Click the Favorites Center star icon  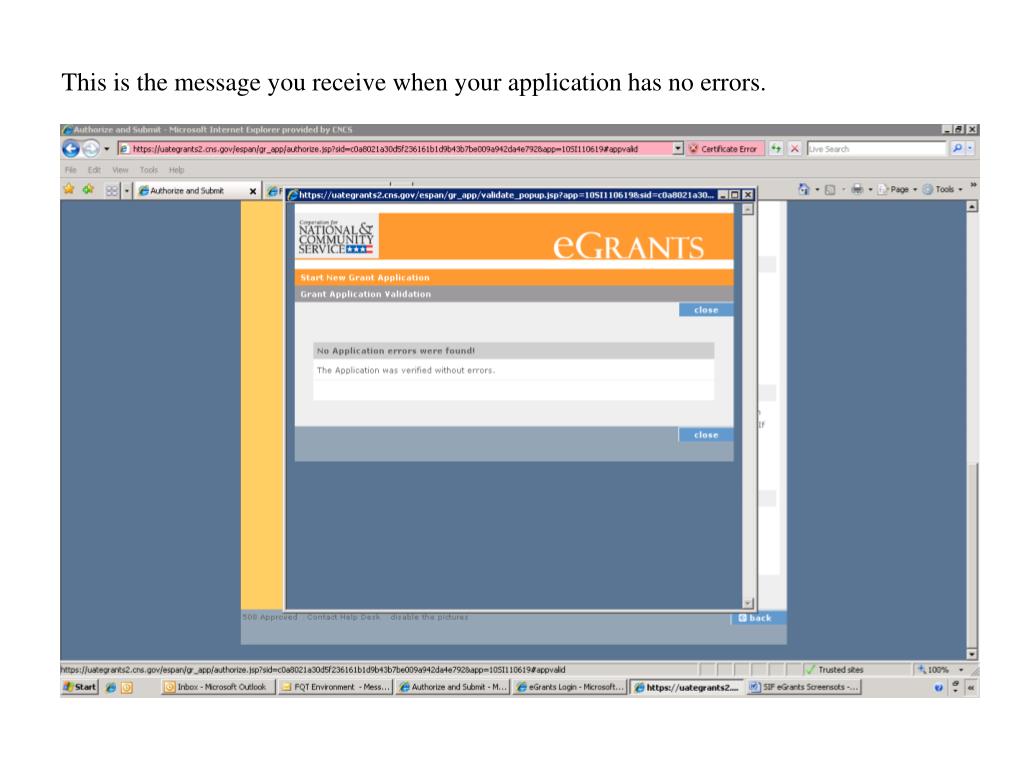click(69, 189)
